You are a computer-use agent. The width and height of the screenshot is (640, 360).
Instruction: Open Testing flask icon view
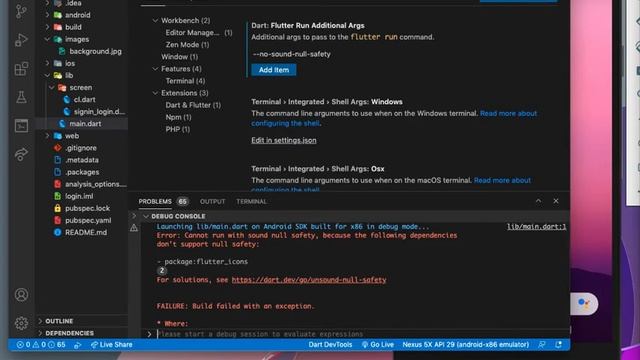21,97
